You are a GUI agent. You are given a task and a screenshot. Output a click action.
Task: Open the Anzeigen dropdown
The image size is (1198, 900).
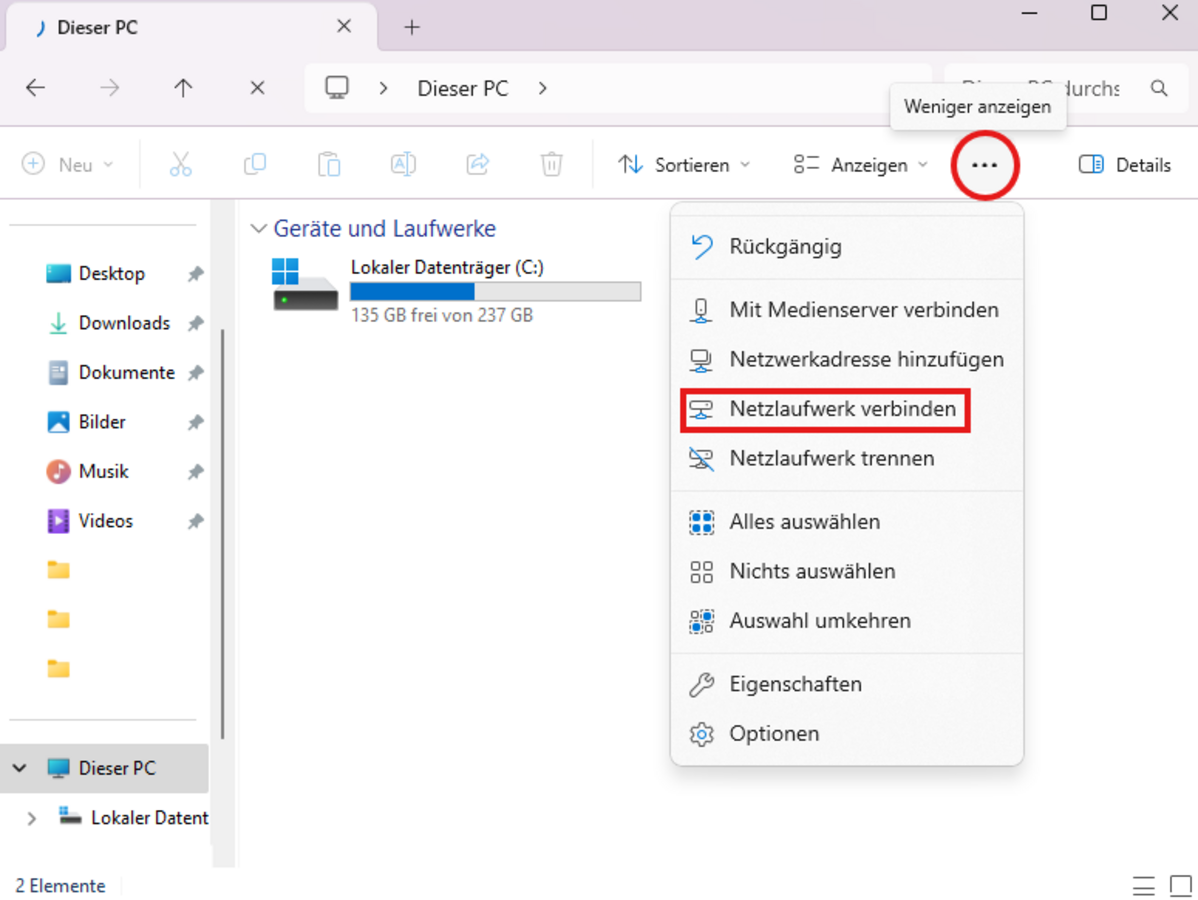[860, 165]
